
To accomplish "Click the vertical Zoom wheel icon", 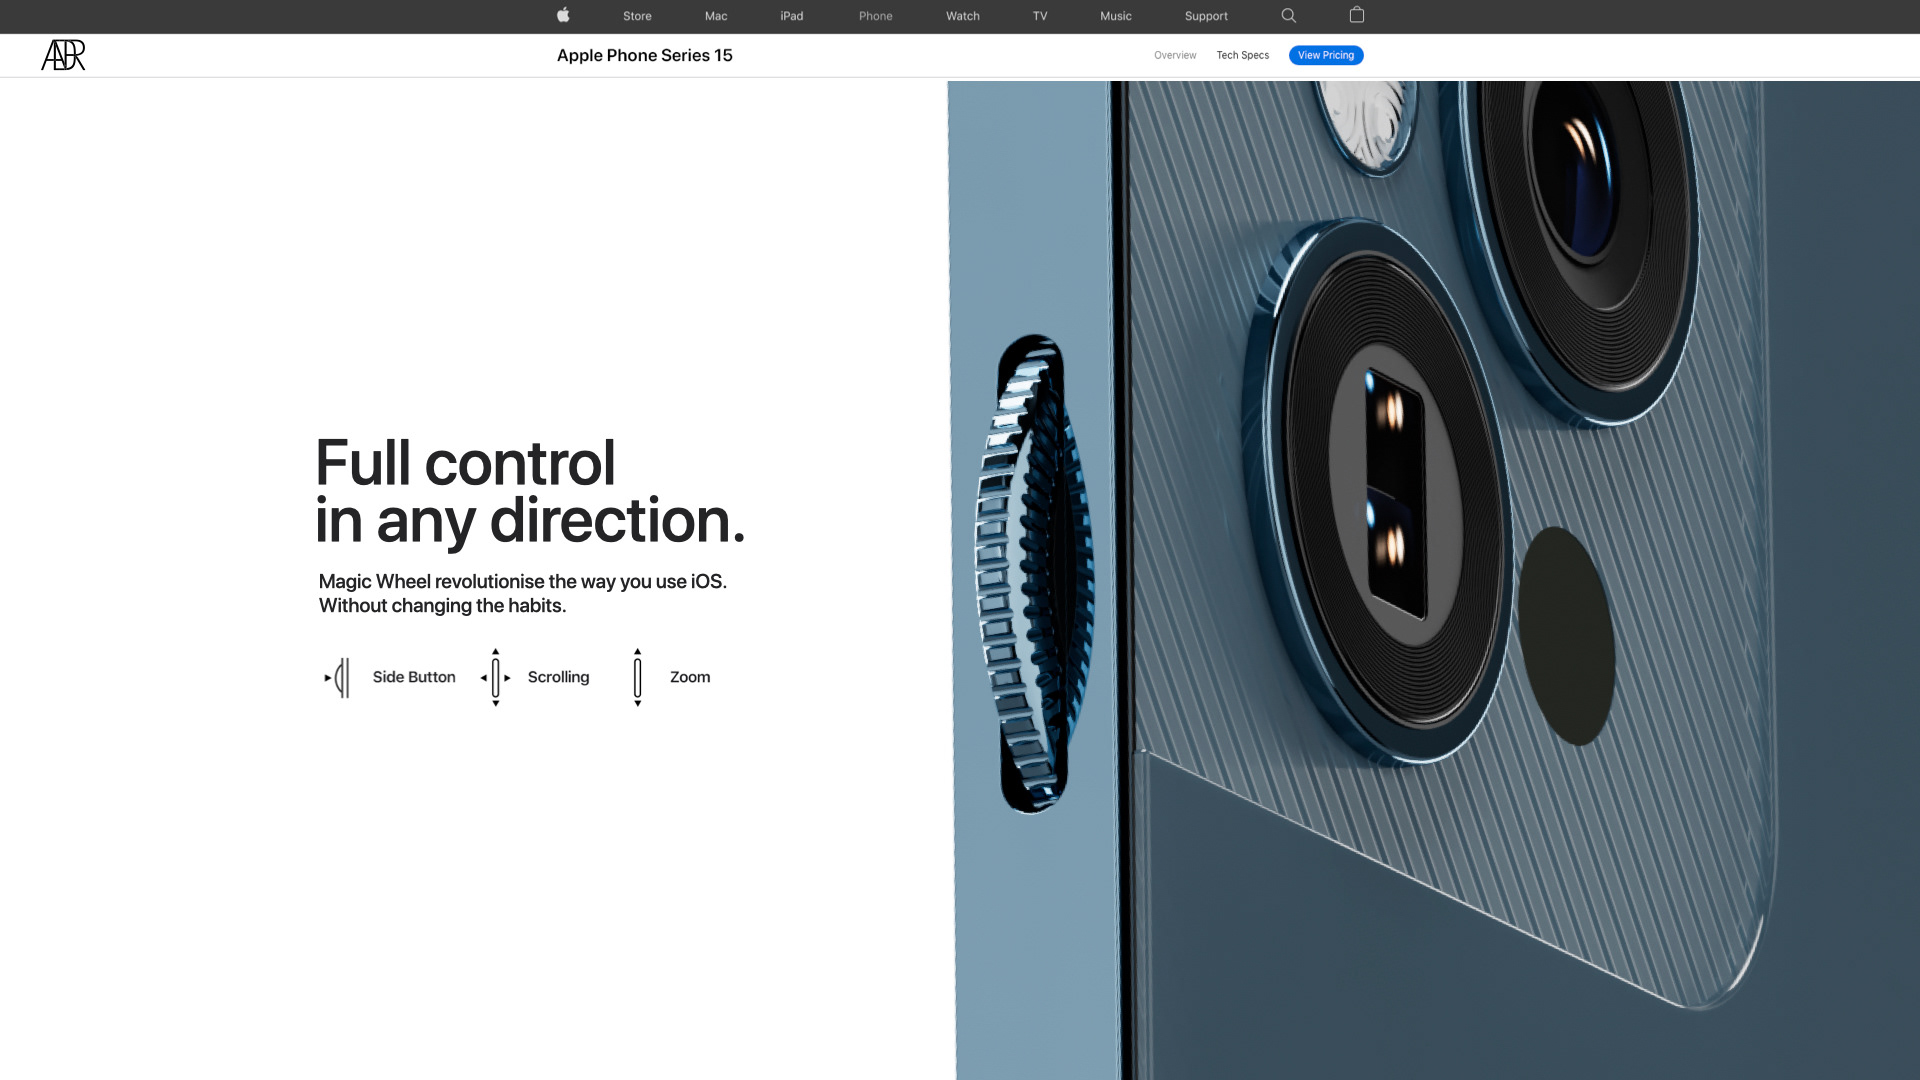I will click(637, 677).
